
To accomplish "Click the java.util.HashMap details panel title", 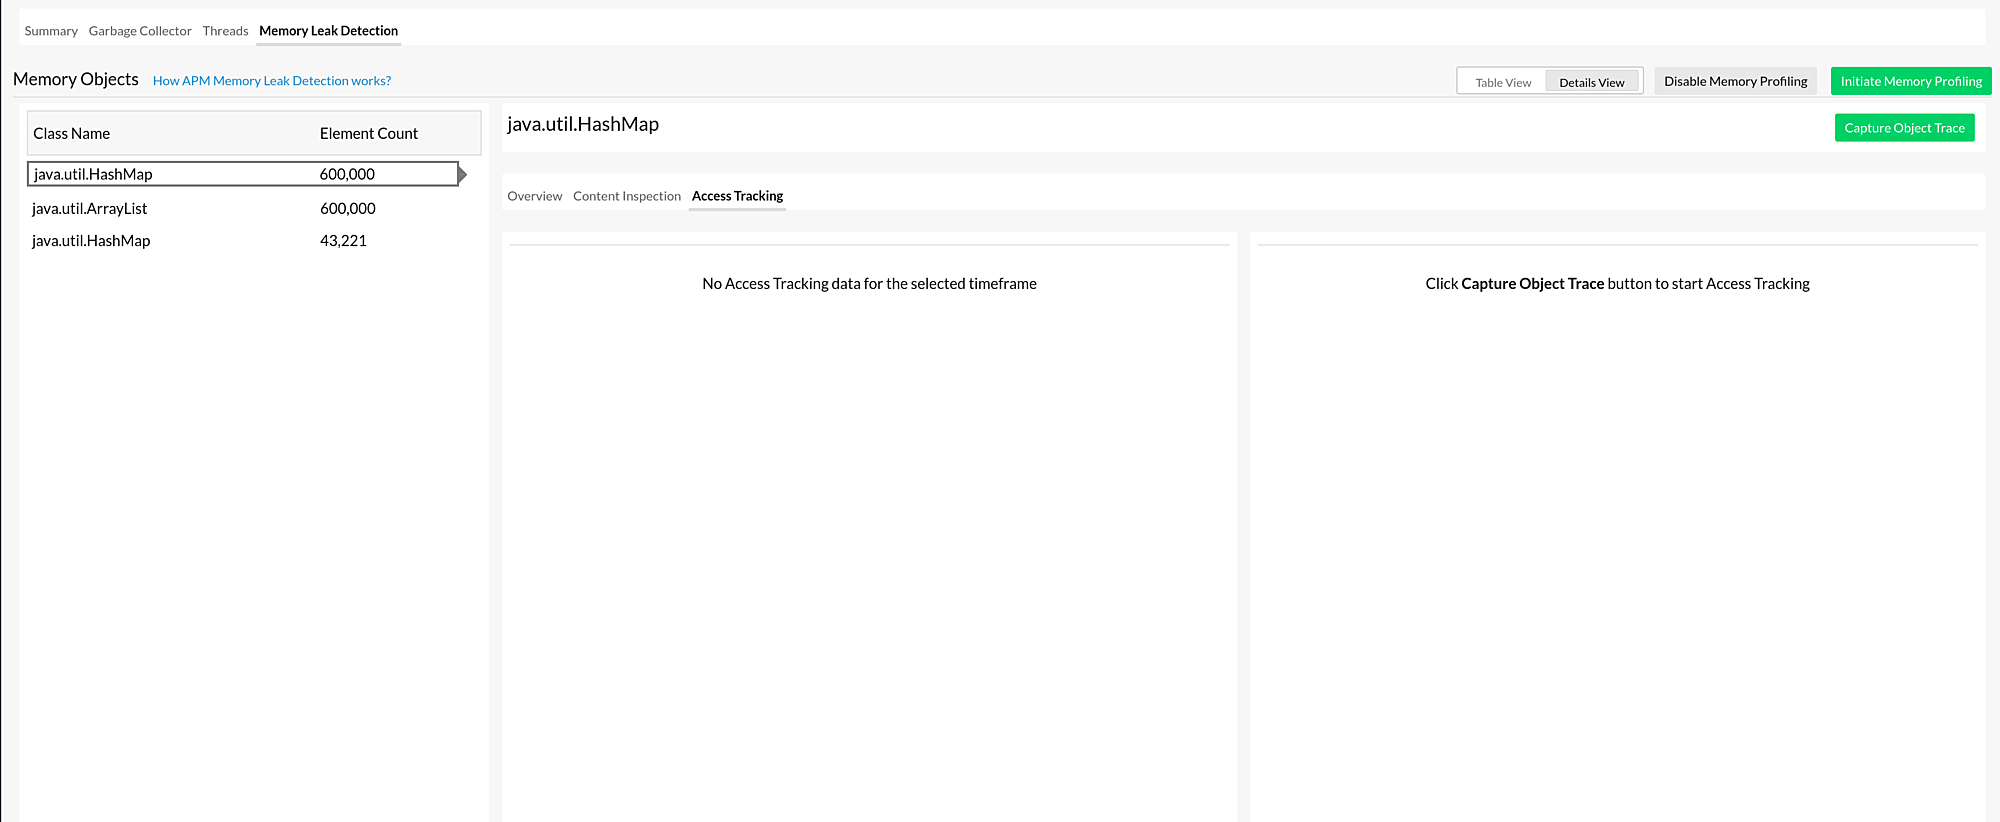I will click(583, 125).
